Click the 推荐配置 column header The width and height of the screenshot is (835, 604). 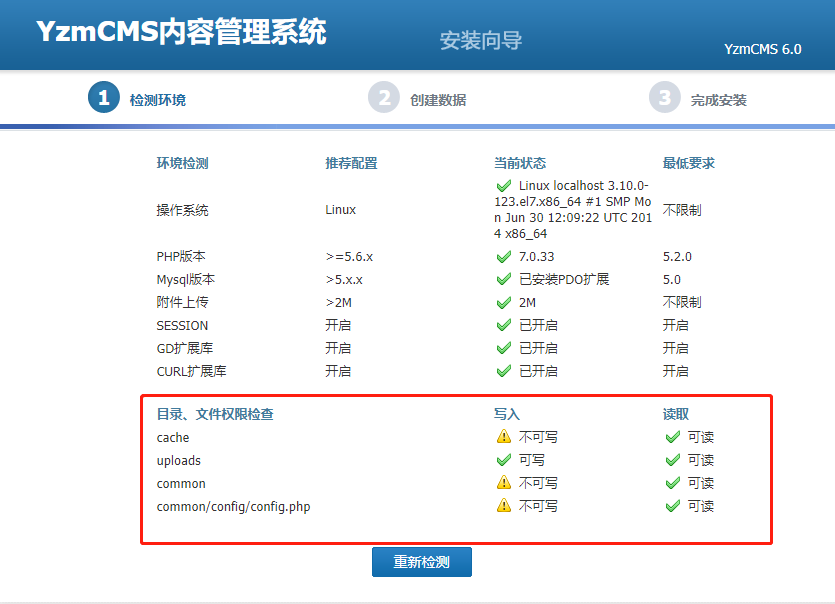(351, 163)
